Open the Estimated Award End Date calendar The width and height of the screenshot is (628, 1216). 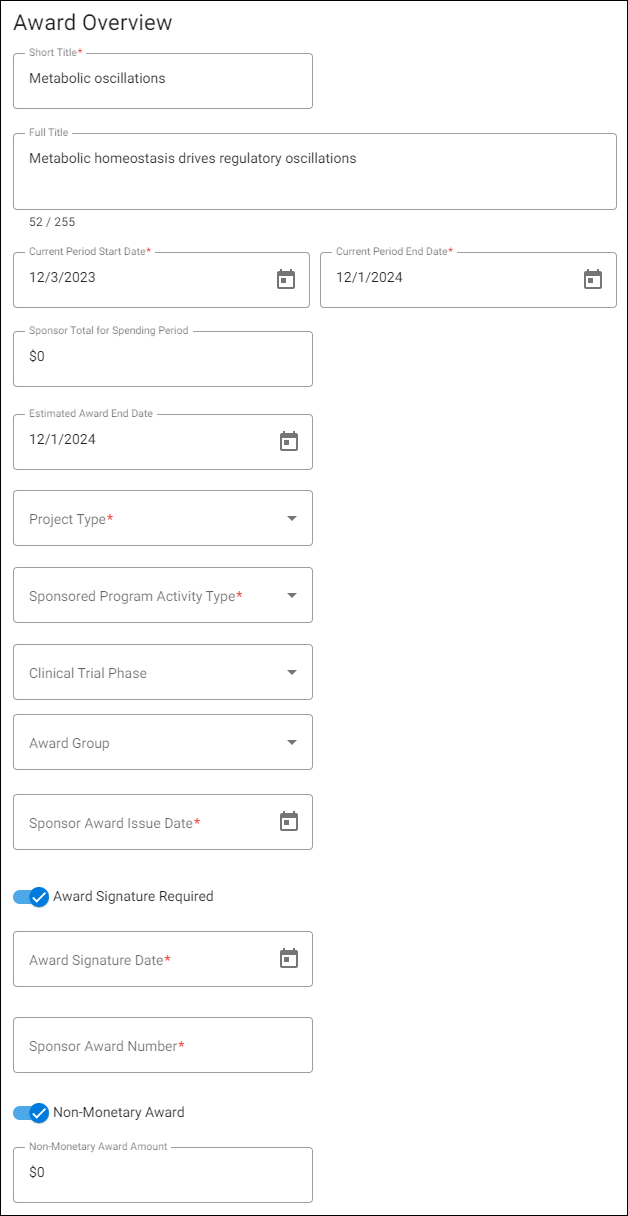[289, 441]
